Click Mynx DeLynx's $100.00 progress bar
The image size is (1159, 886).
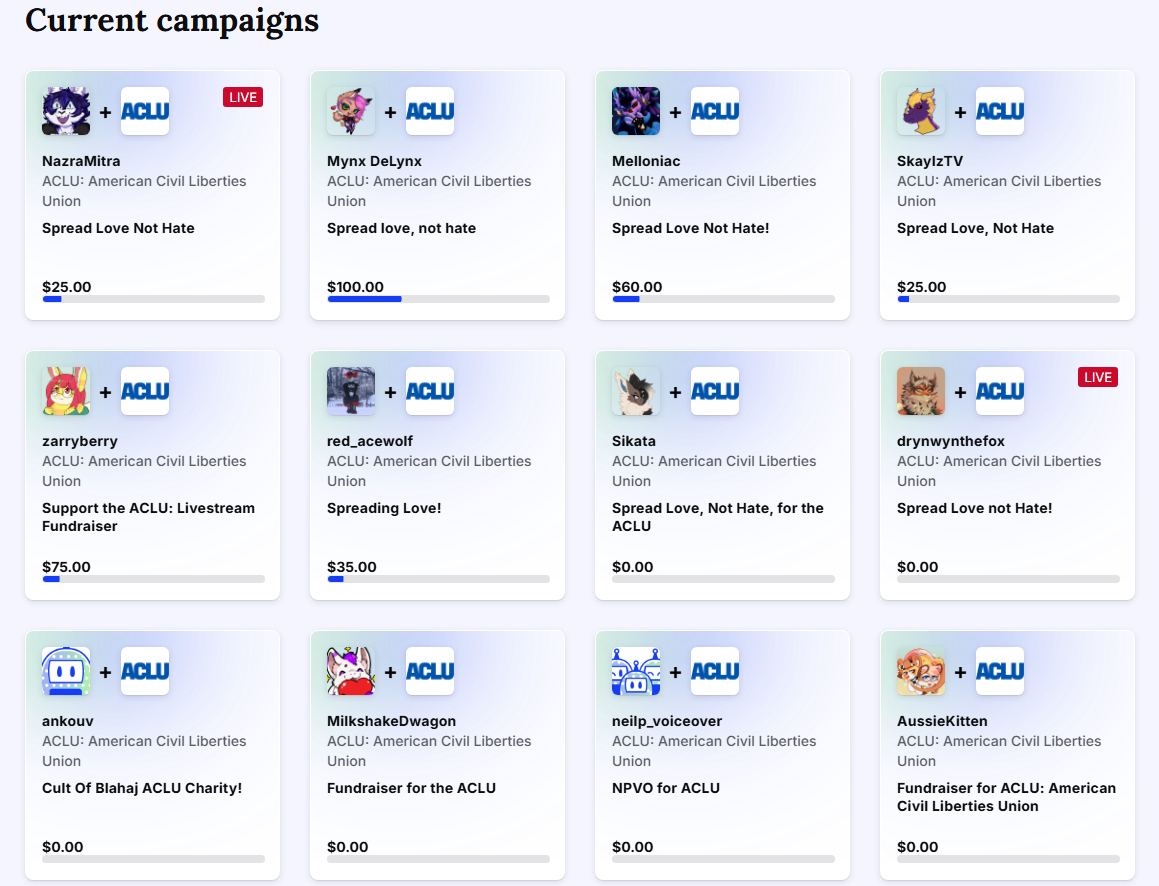click(438, 299)
